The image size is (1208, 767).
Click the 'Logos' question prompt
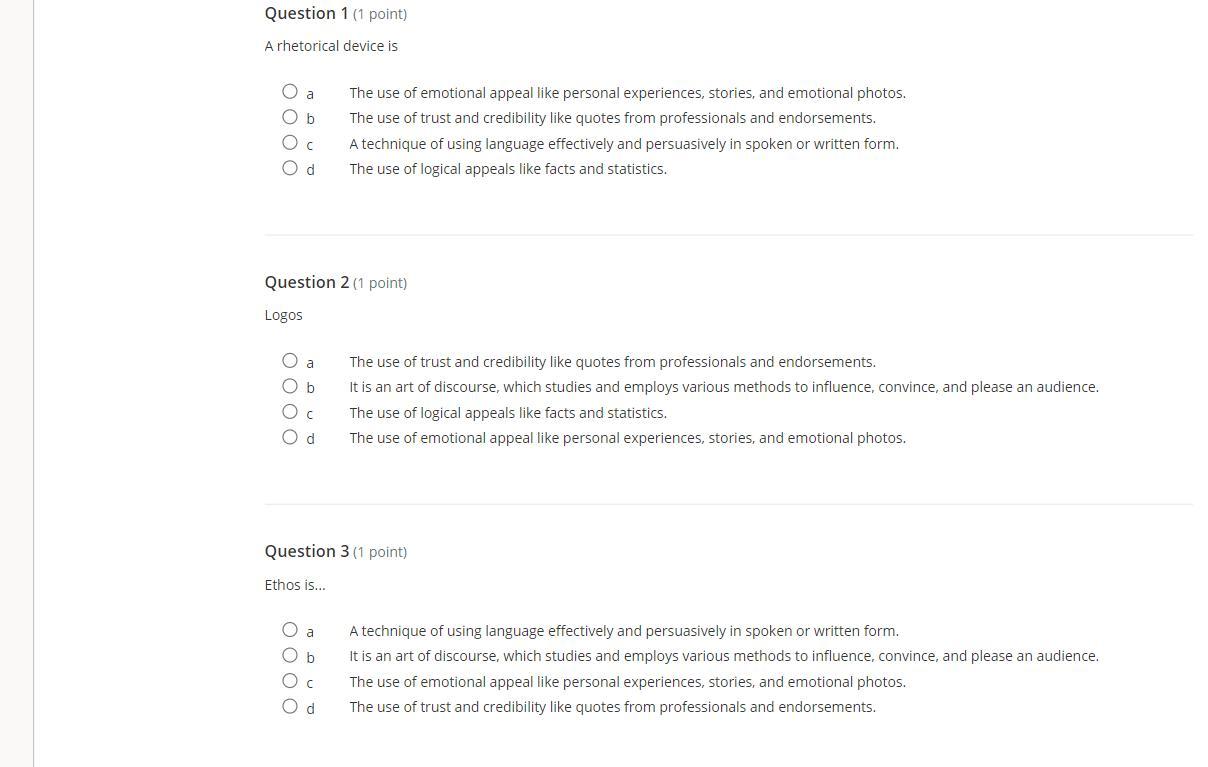[x=283, y=315]
